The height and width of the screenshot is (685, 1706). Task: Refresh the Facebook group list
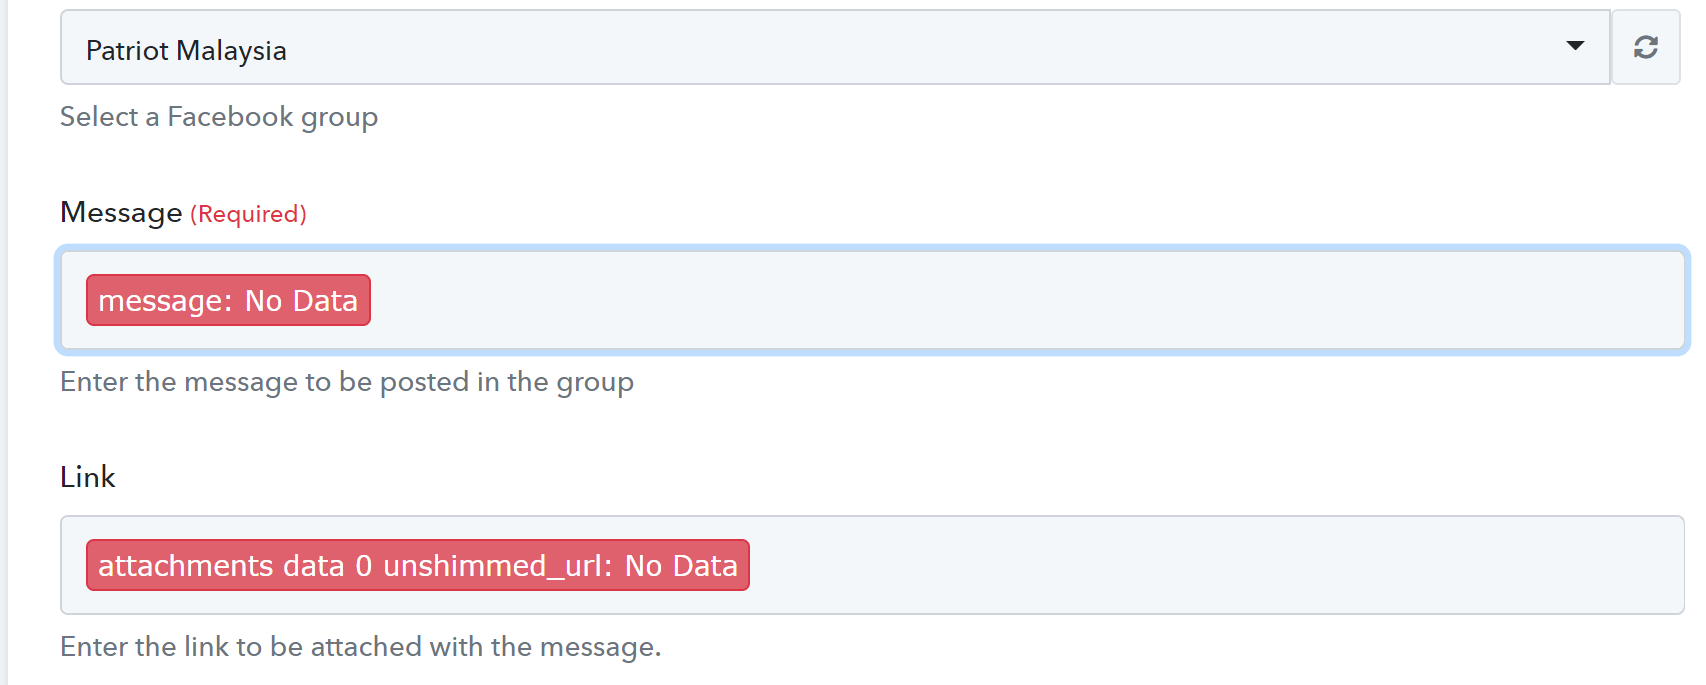point(1645,47)
